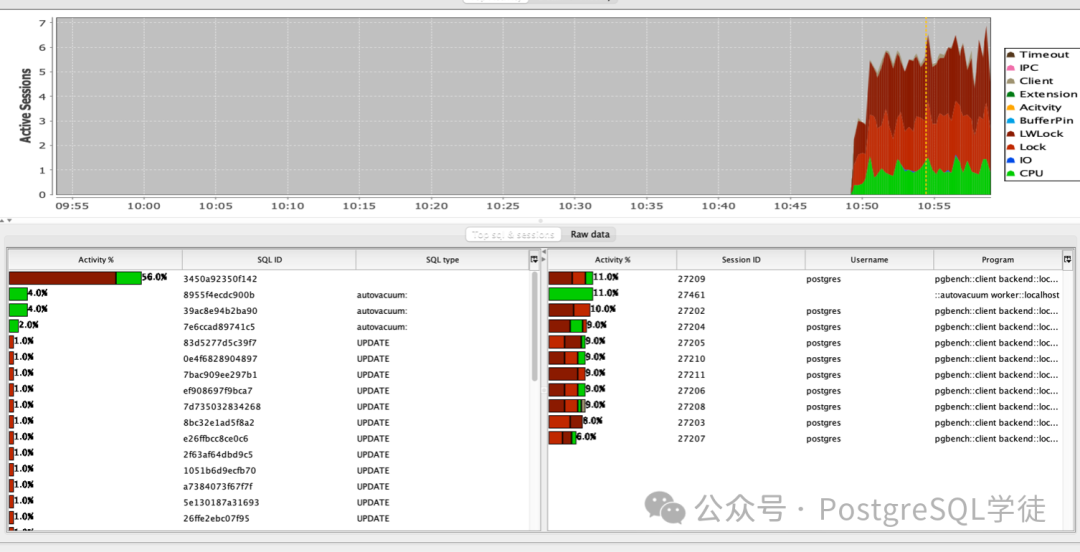
Task: Click LWLock legend color swatch
Action: coord(1010,134)
